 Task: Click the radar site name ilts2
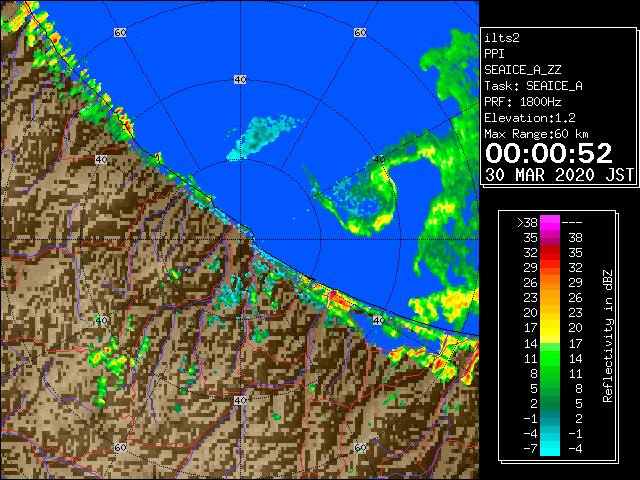click(502, 38)
